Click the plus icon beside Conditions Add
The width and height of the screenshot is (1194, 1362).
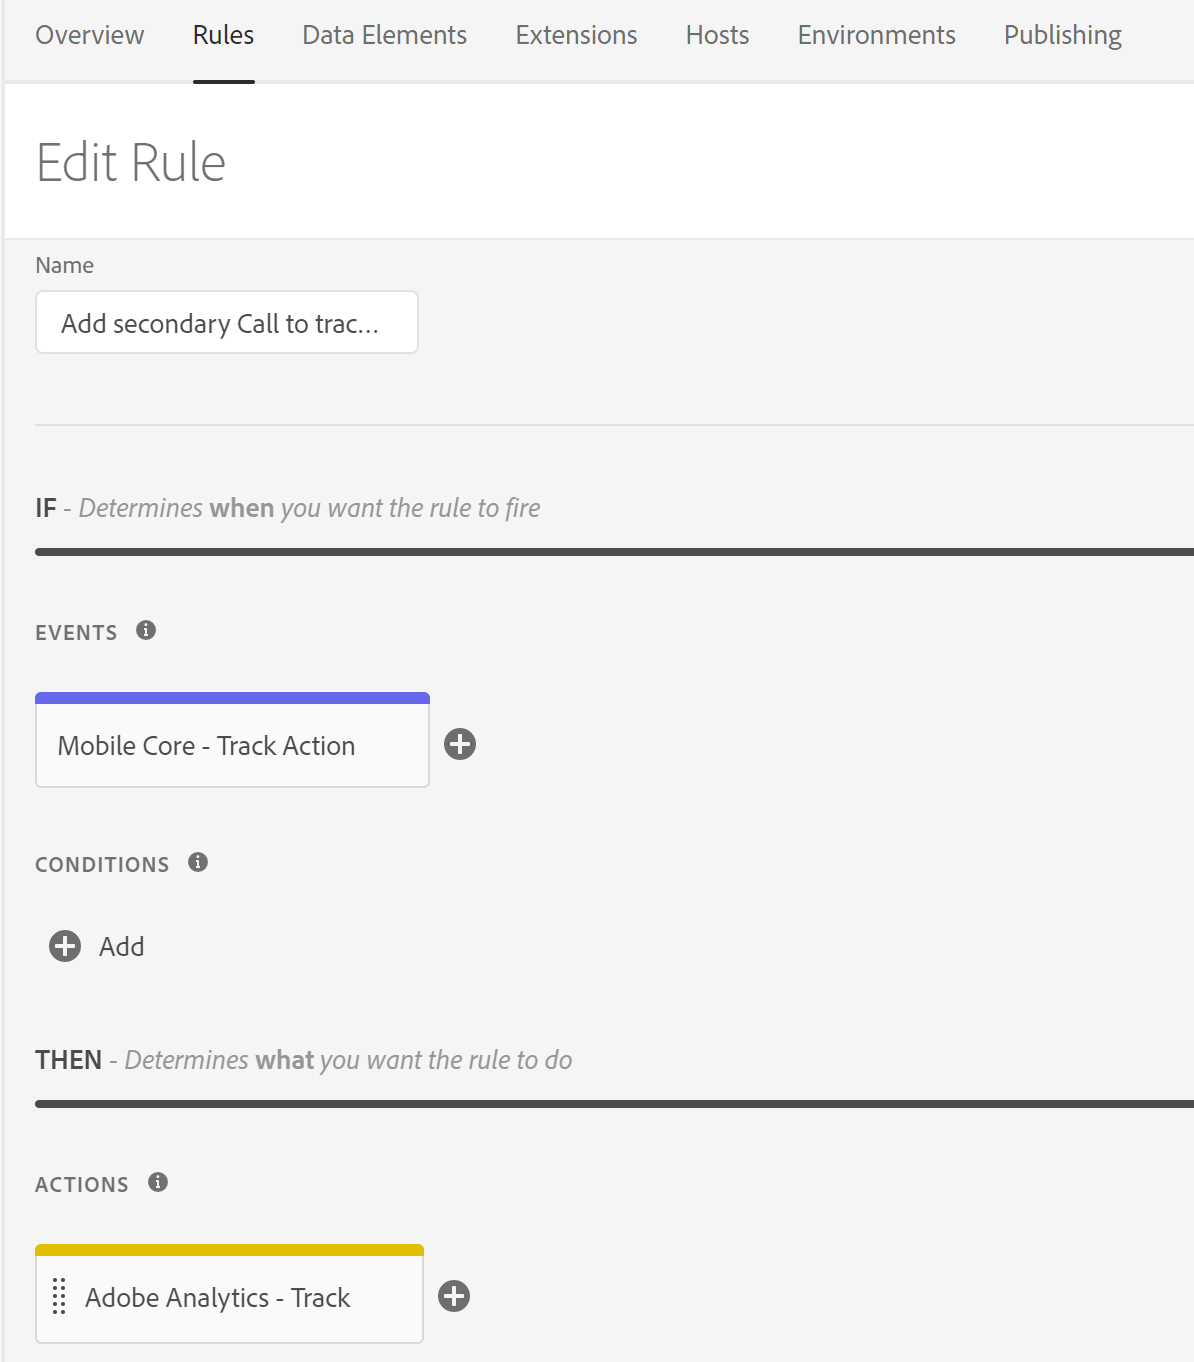click(65, 946)
